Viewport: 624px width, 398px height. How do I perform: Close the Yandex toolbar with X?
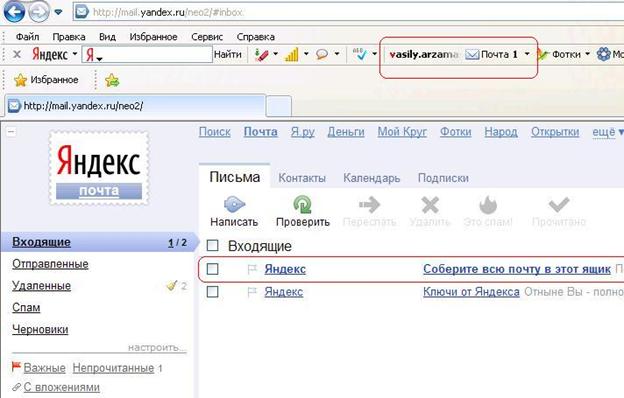point(17,54)
